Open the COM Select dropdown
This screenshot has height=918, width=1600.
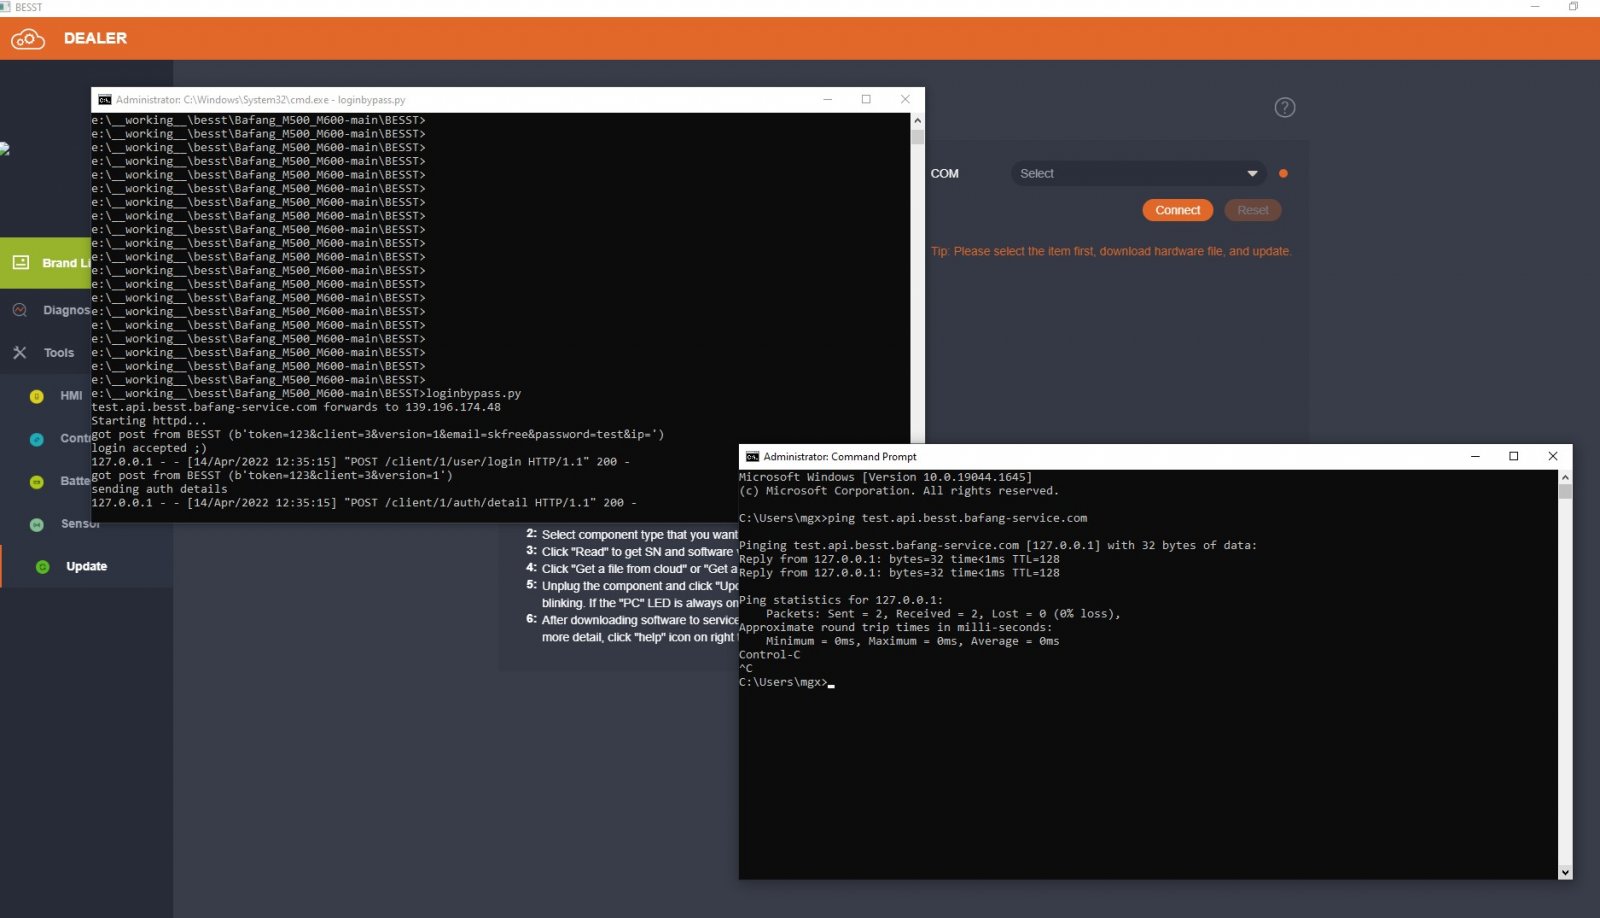1138,174
